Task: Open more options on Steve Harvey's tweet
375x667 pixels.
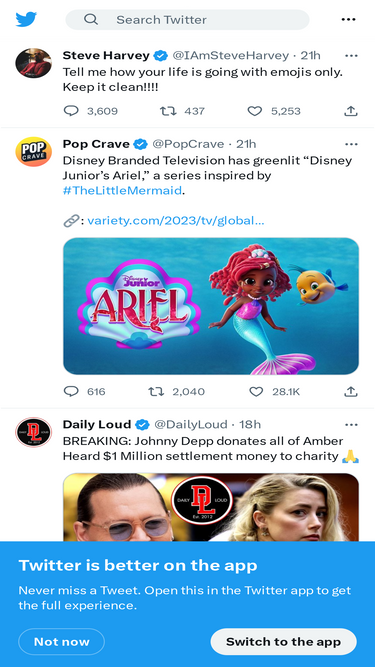Action: click(x=351, y=56)
